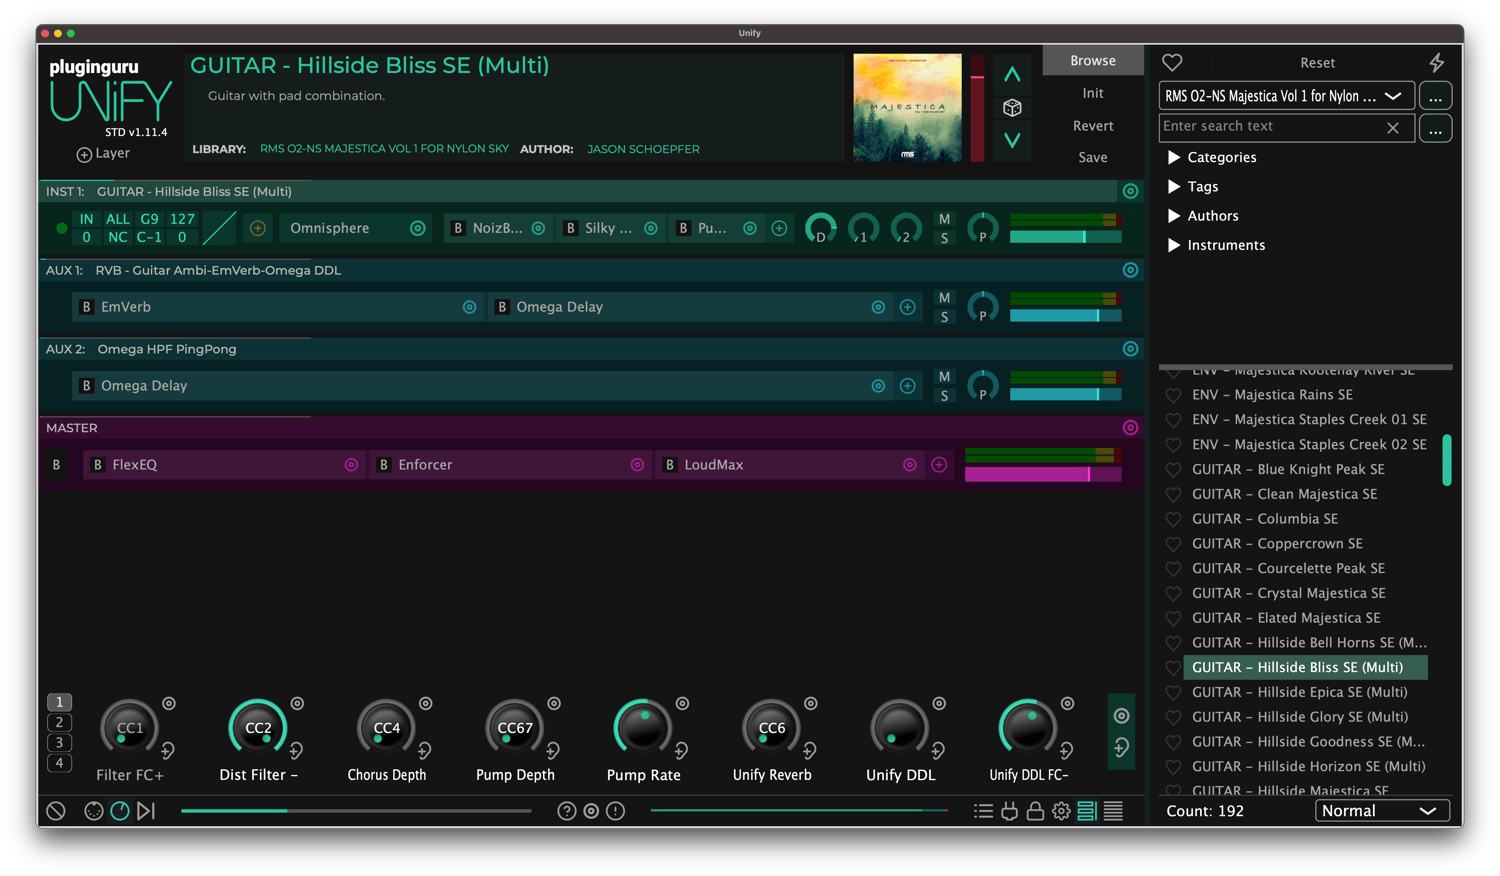
Task: Open the ellipsis menu beside library dropdown
Action: 1435,96
